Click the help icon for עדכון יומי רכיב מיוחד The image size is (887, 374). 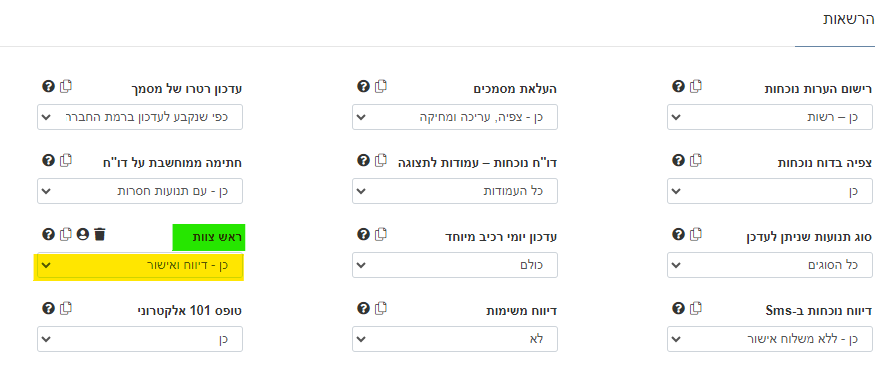(363, 234)
